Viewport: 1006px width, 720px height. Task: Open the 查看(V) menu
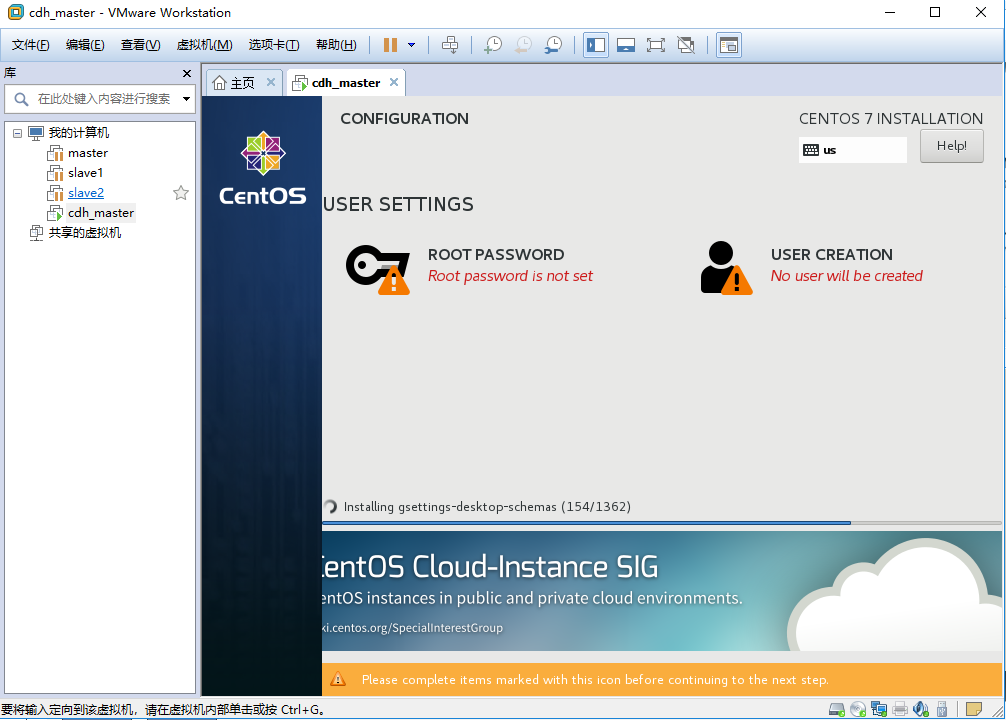point(140,45)
